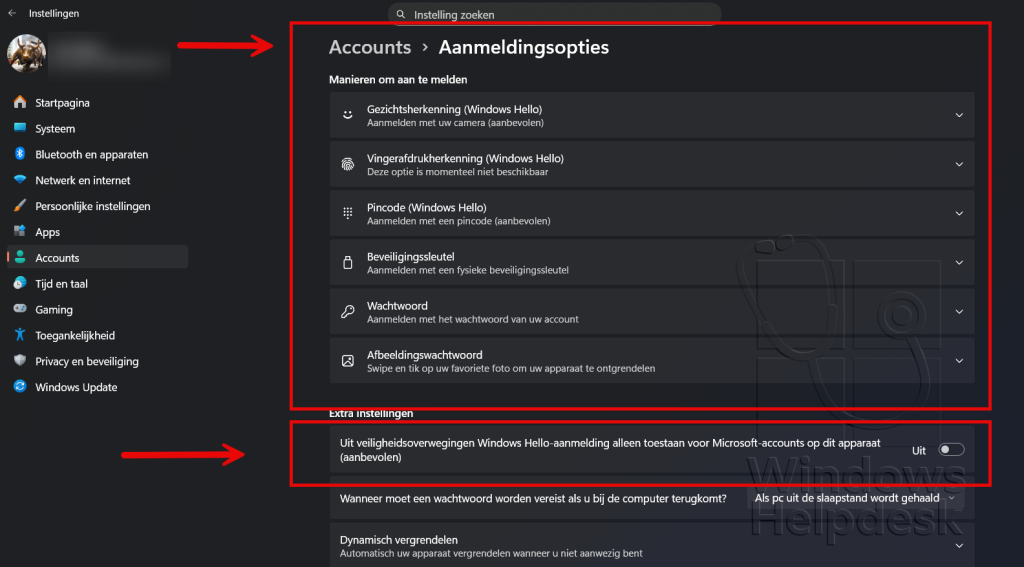Click the Windows Update icon in sidebar
1024x567 pixels.
pos(19,387)
